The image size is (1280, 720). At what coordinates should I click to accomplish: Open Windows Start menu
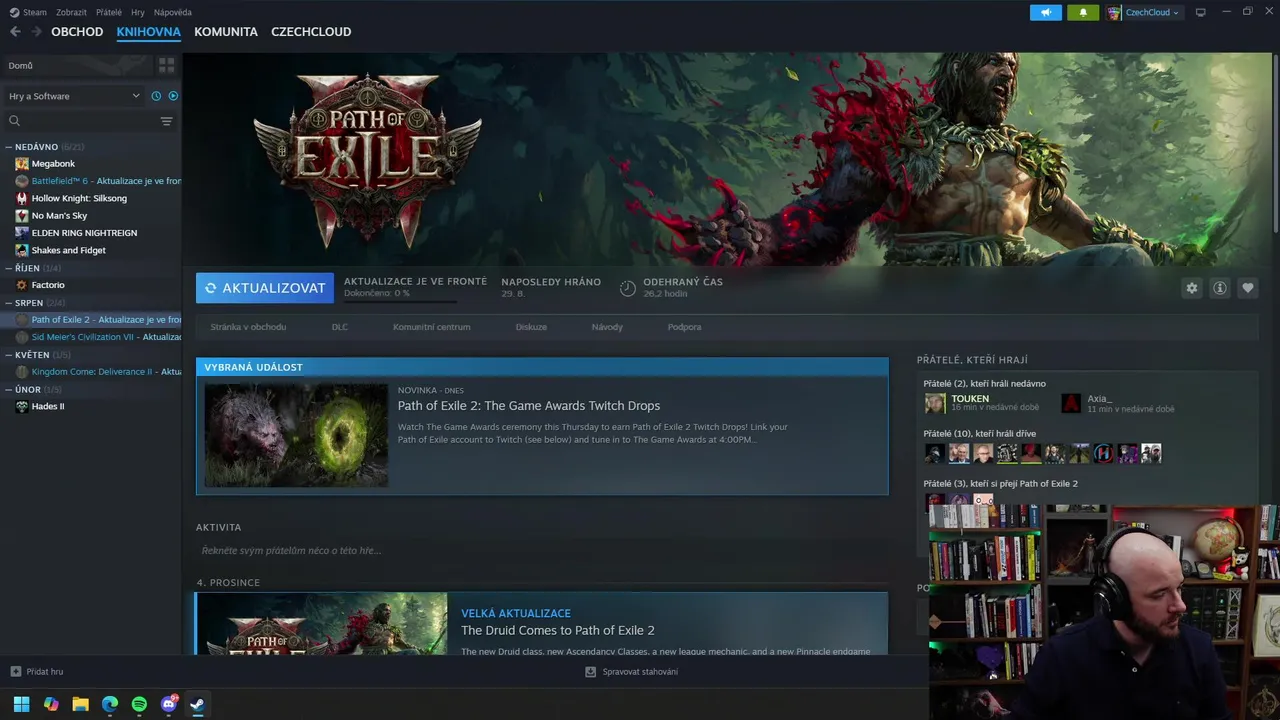(x=21, y=704)
